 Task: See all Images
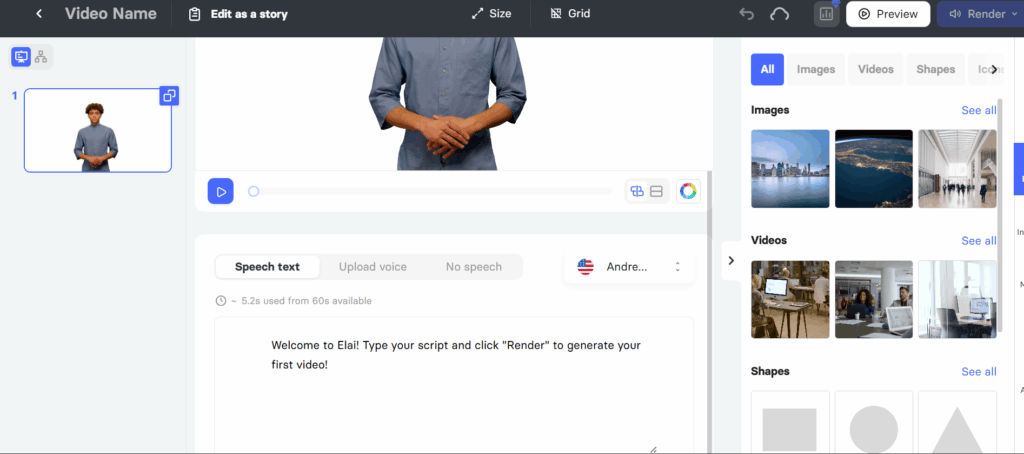pyautogui.click(x=978, y=110)
